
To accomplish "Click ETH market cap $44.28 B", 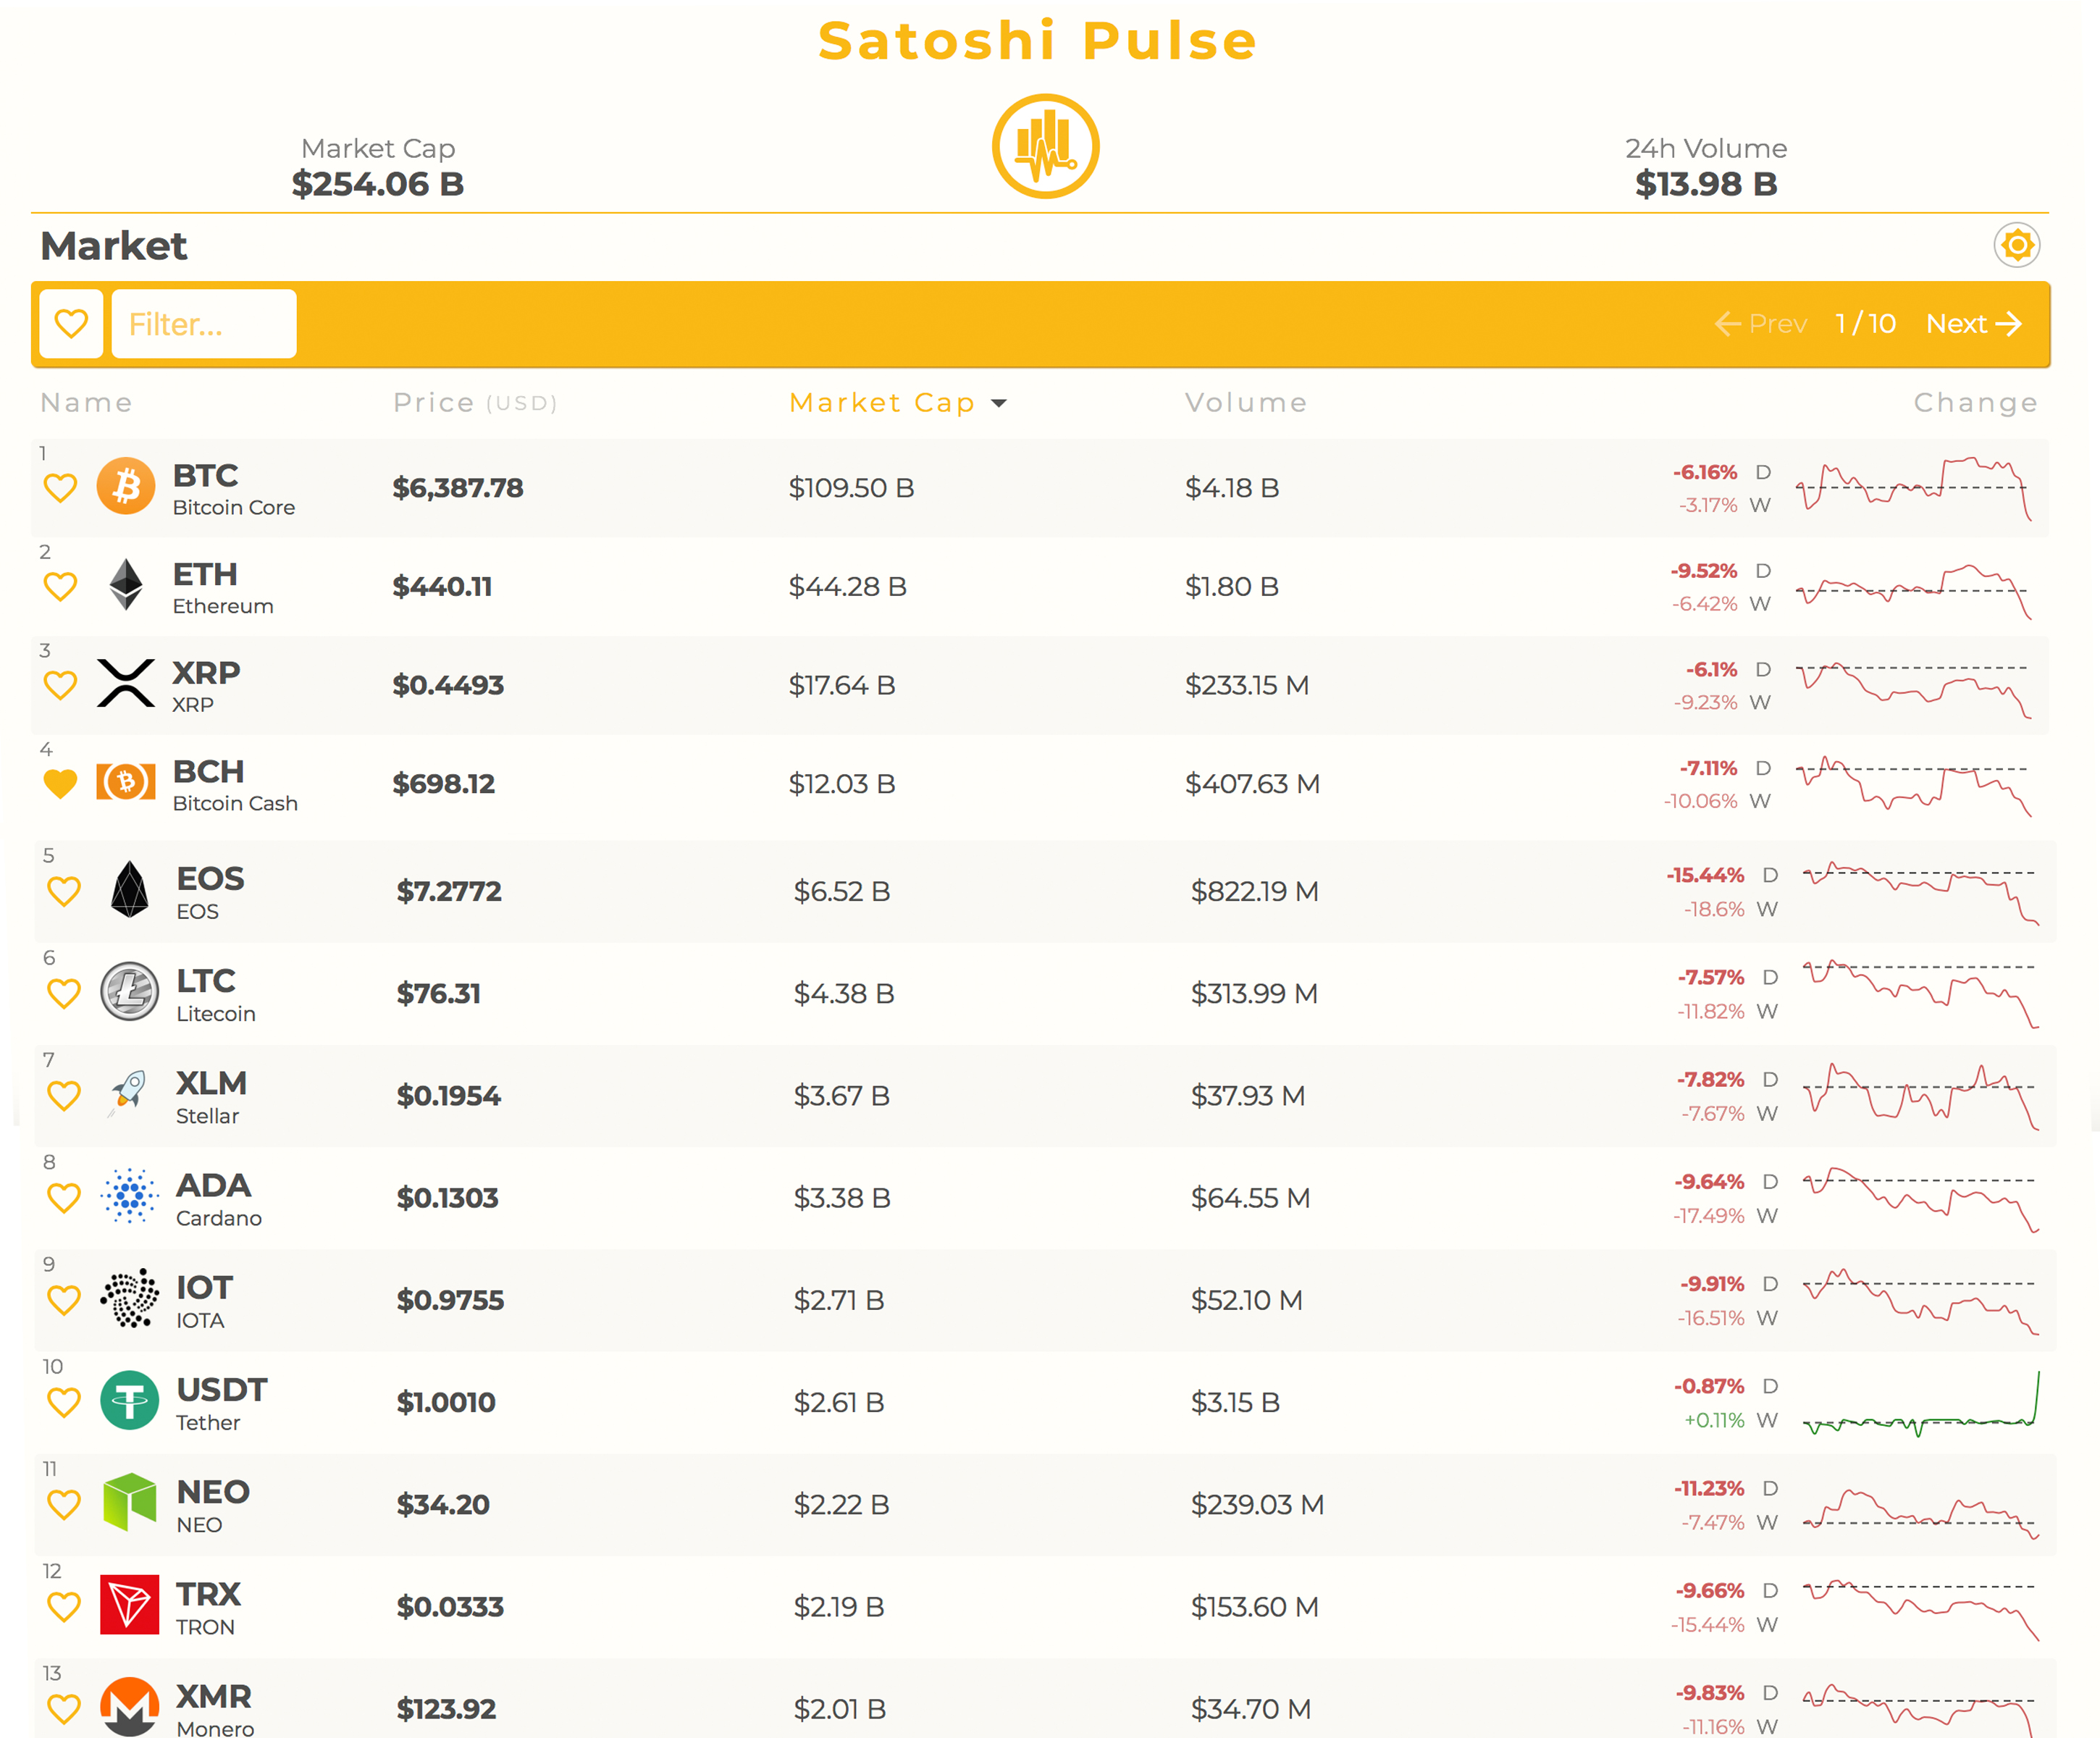I will point(847,587).
